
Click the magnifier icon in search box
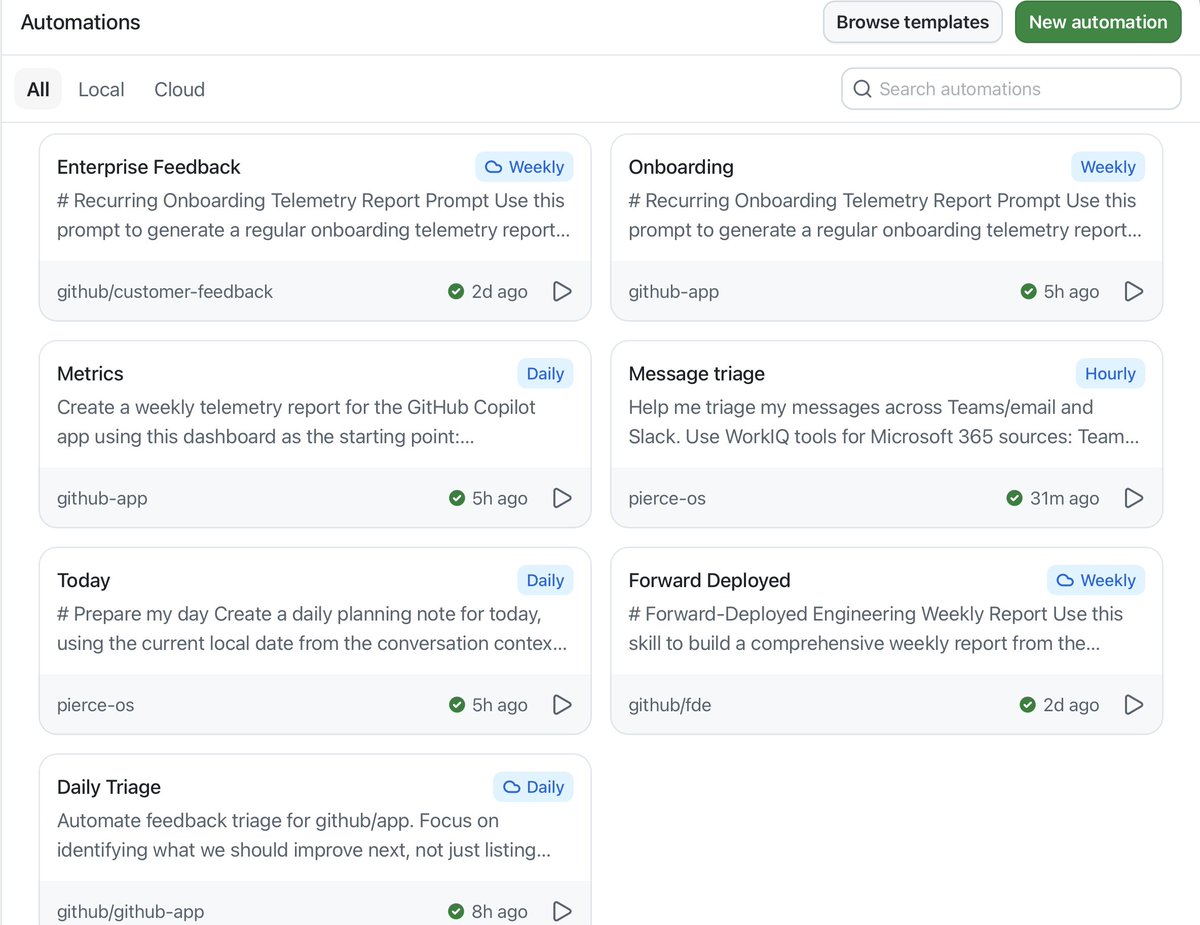[862, 89]
